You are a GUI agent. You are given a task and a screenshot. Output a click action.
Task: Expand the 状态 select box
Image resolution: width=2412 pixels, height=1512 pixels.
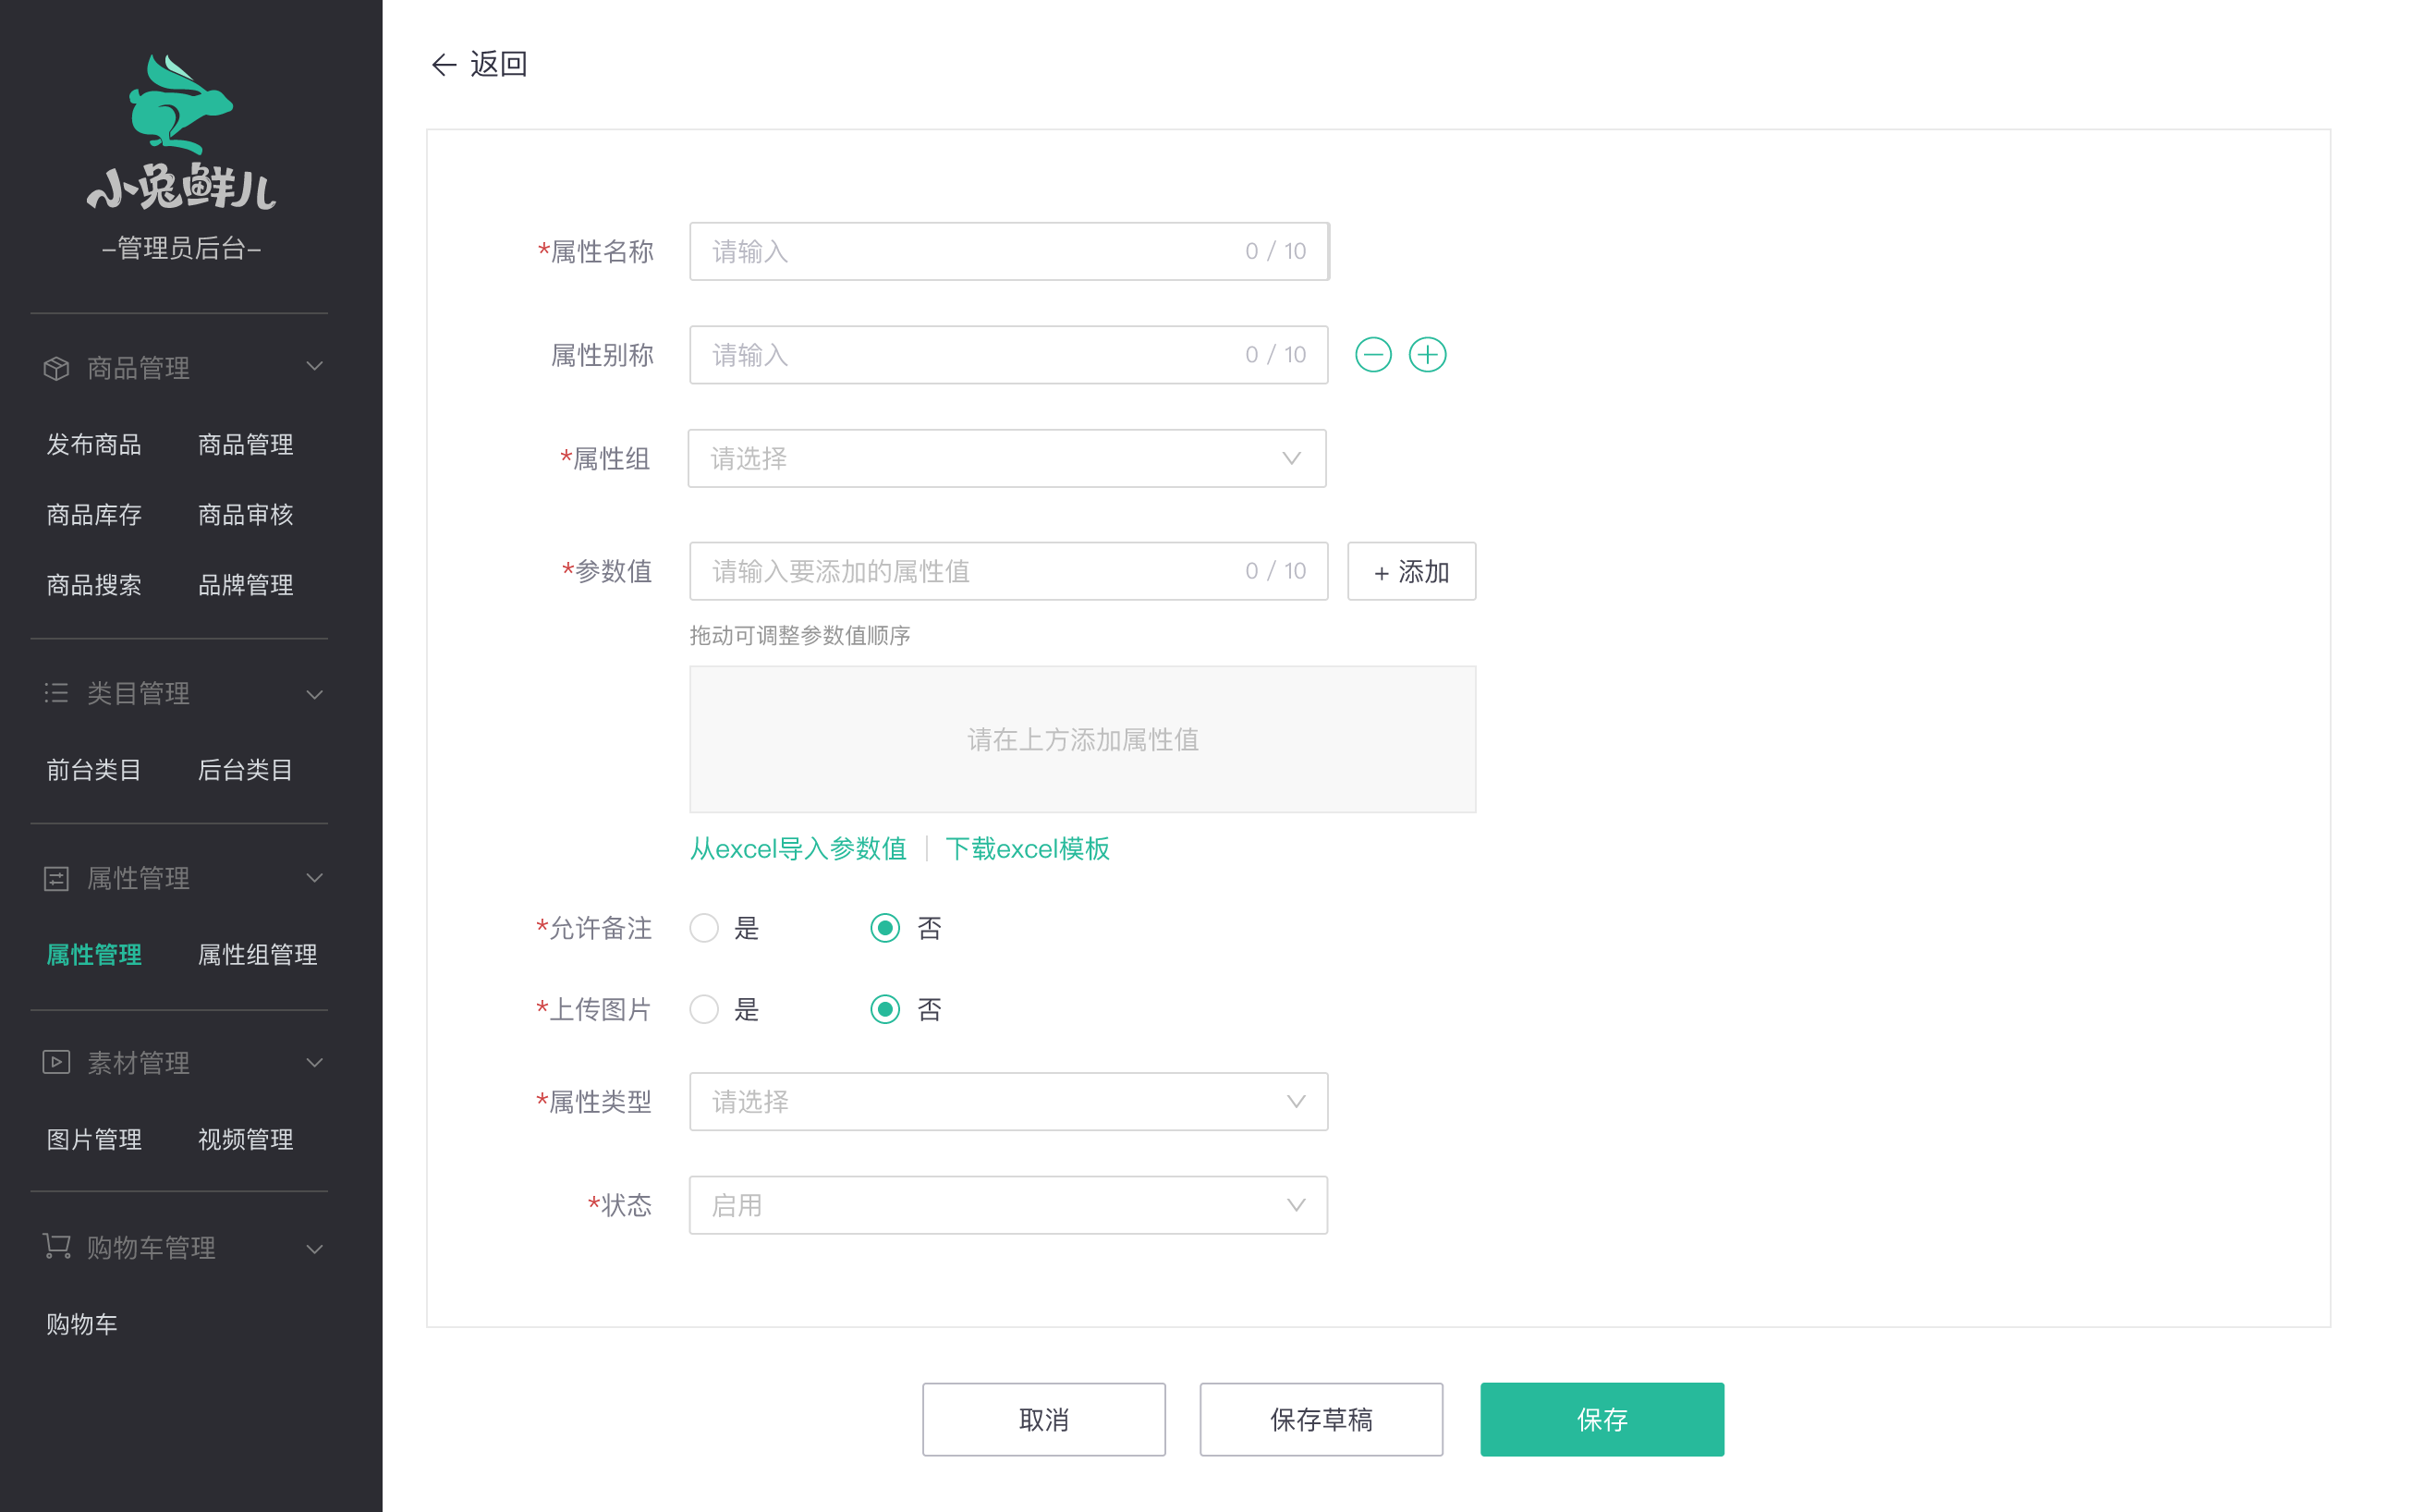(1008, 1205)
